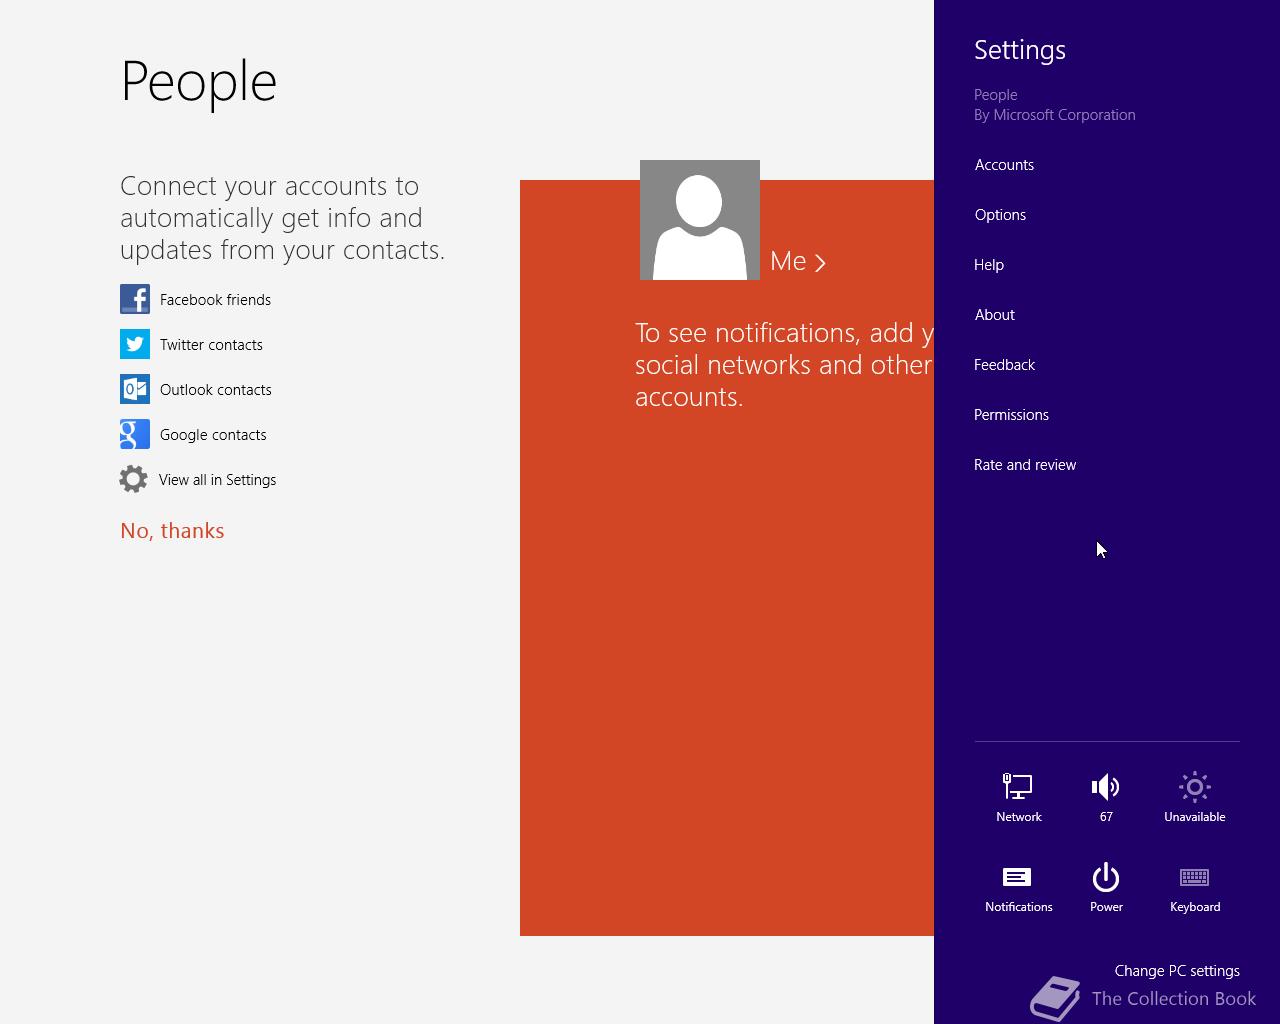Image resolution: width=1280 pixels, height=1024 pixels.
Task: Open the Network settings icon
Action: click(x=1018, y=787)
